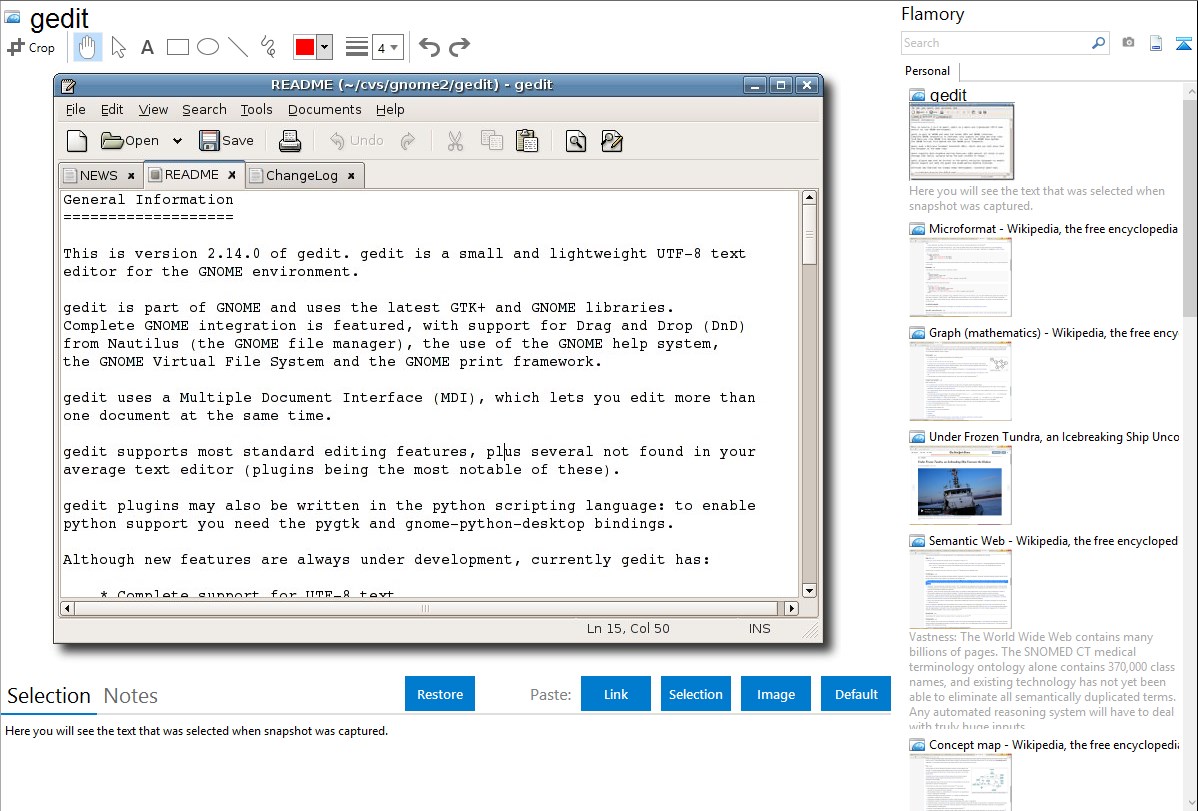Click the Flamory app icon beside gedit title
The width and height of the screenshot is (1198, 811).
click(x=12, y=16)
